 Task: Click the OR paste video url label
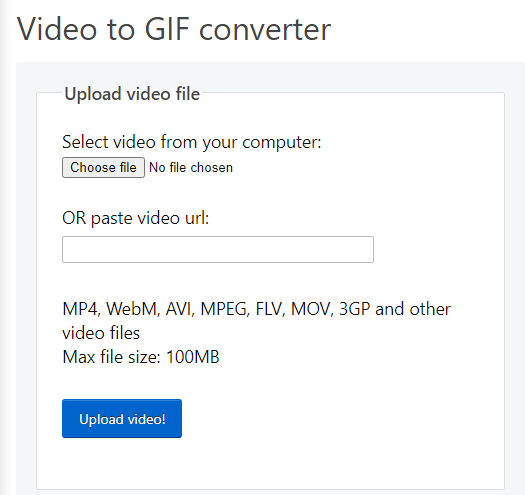coord(136,218)
